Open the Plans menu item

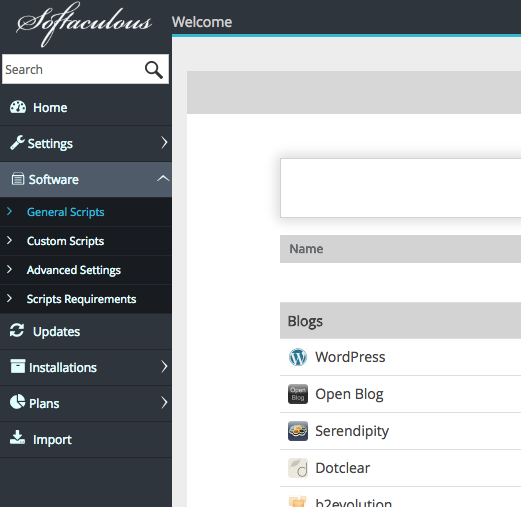coord(86,403)
